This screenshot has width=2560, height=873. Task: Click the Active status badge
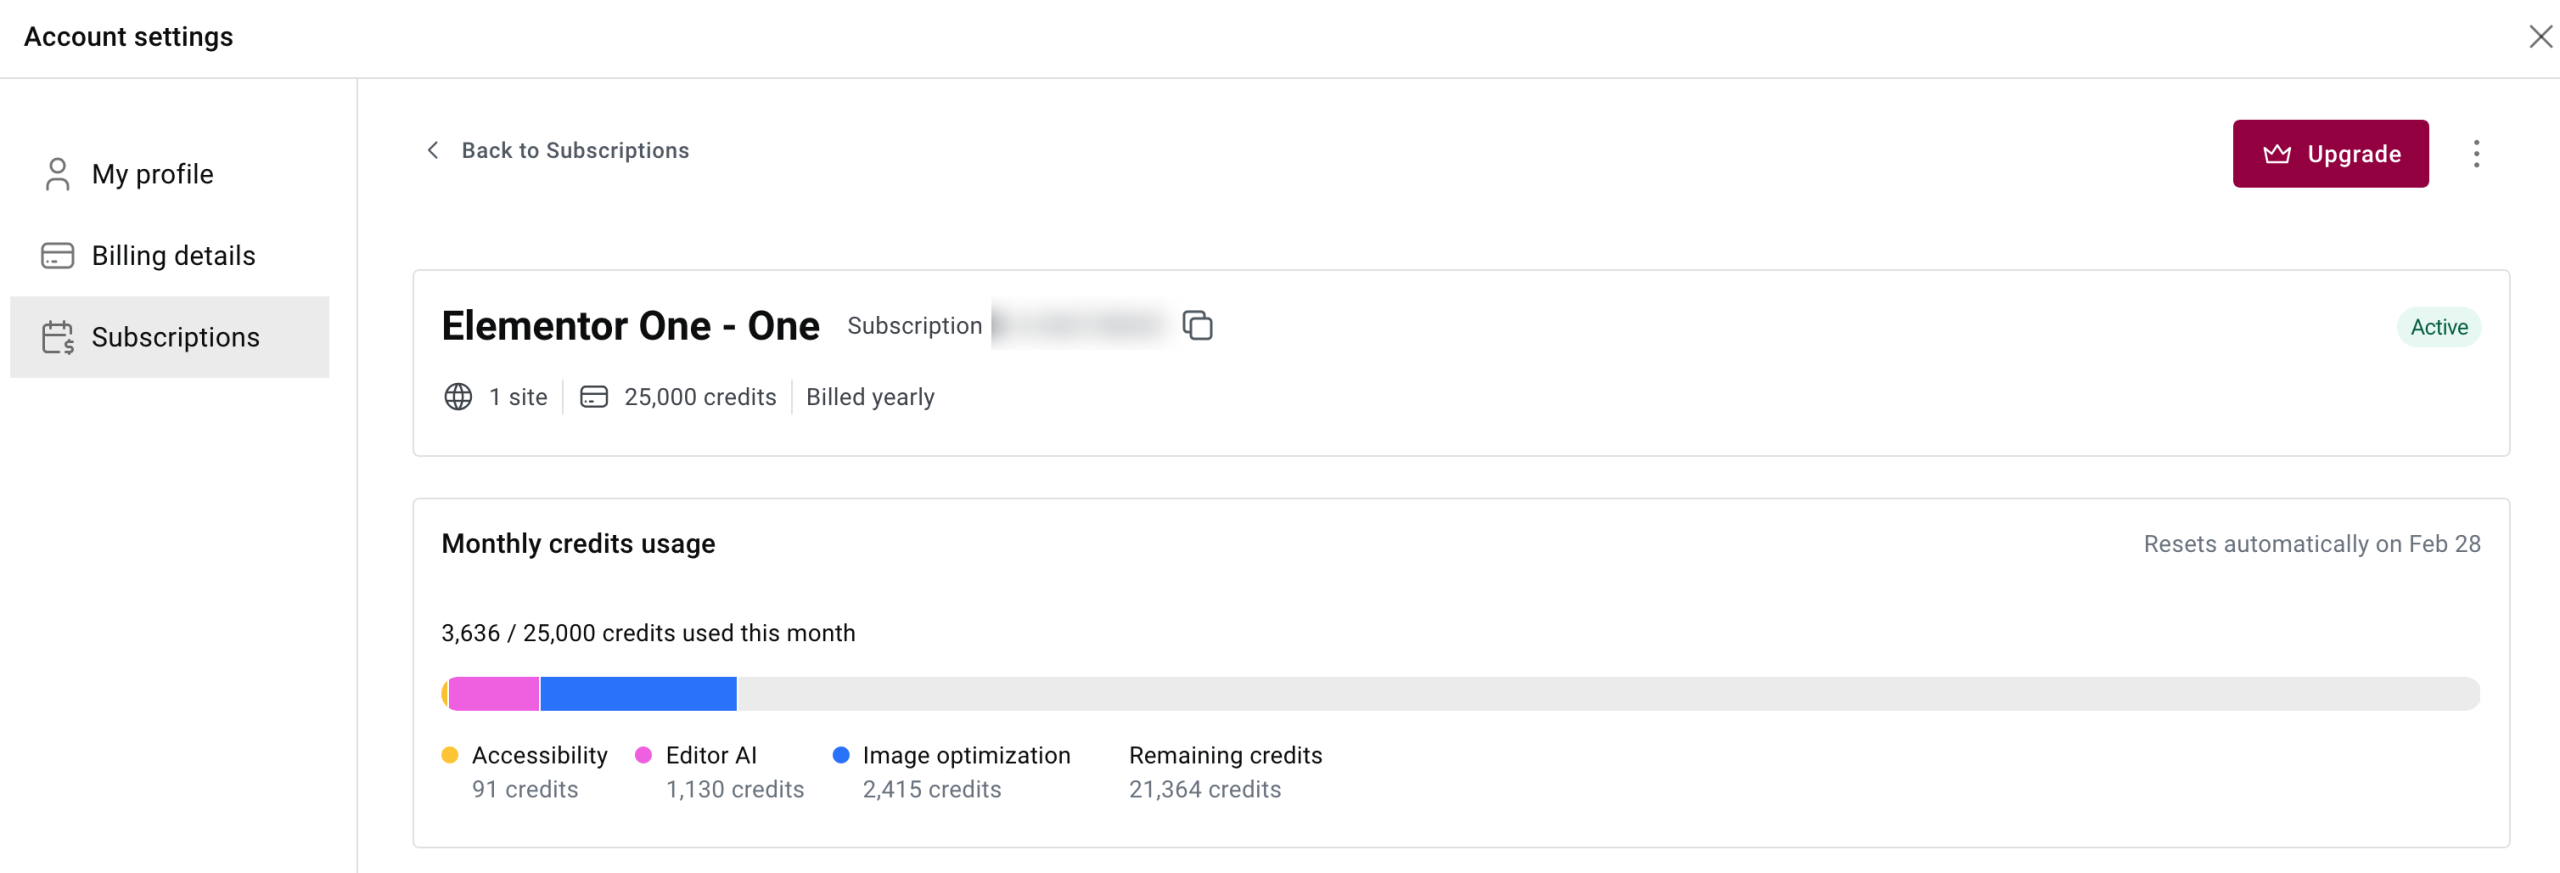(2438, 327)
